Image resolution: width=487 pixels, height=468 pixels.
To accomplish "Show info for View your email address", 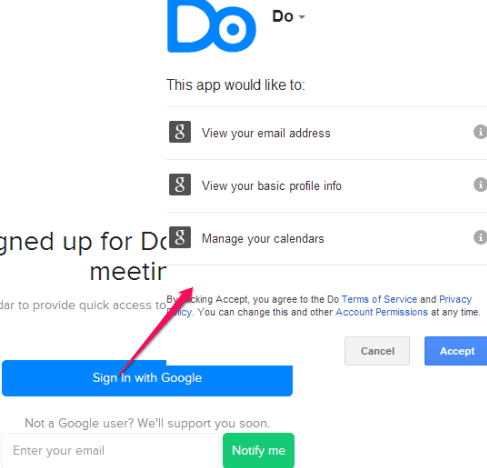I will (480, 132).
